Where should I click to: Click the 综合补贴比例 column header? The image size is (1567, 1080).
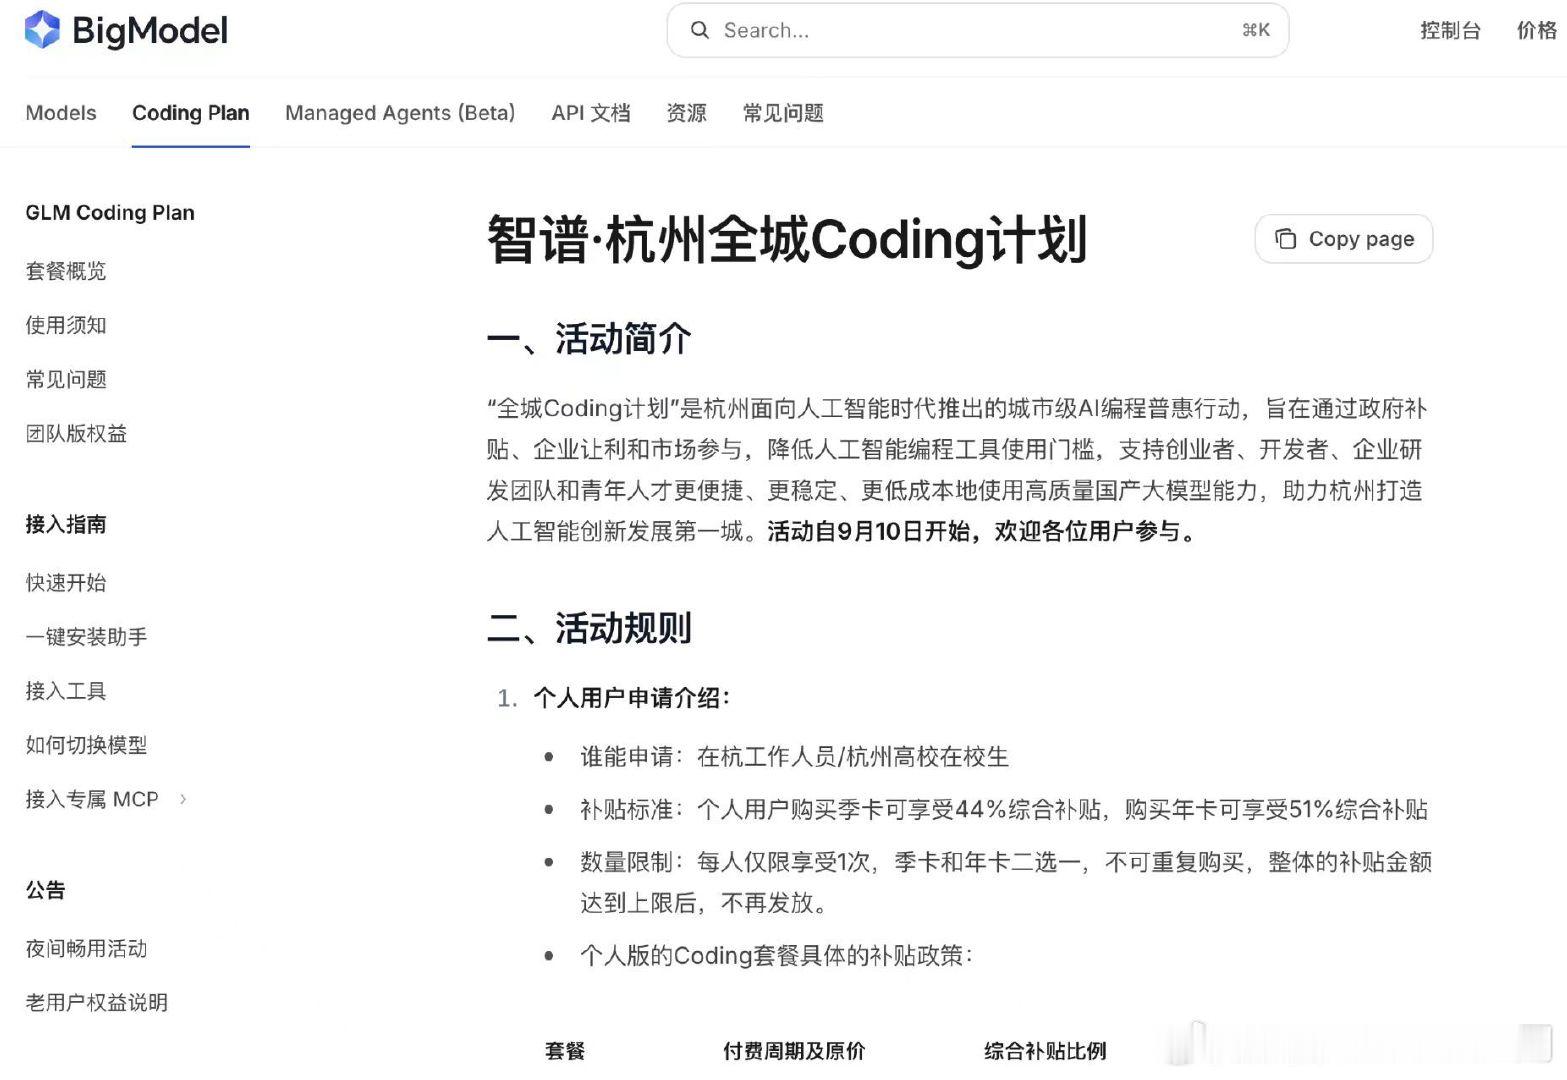pos(1045,1051)
